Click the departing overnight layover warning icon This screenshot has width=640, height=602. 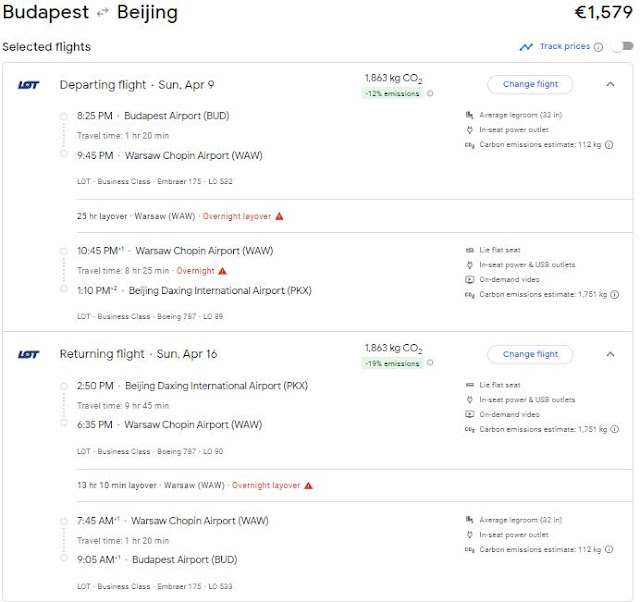click(x=280, y=216)
